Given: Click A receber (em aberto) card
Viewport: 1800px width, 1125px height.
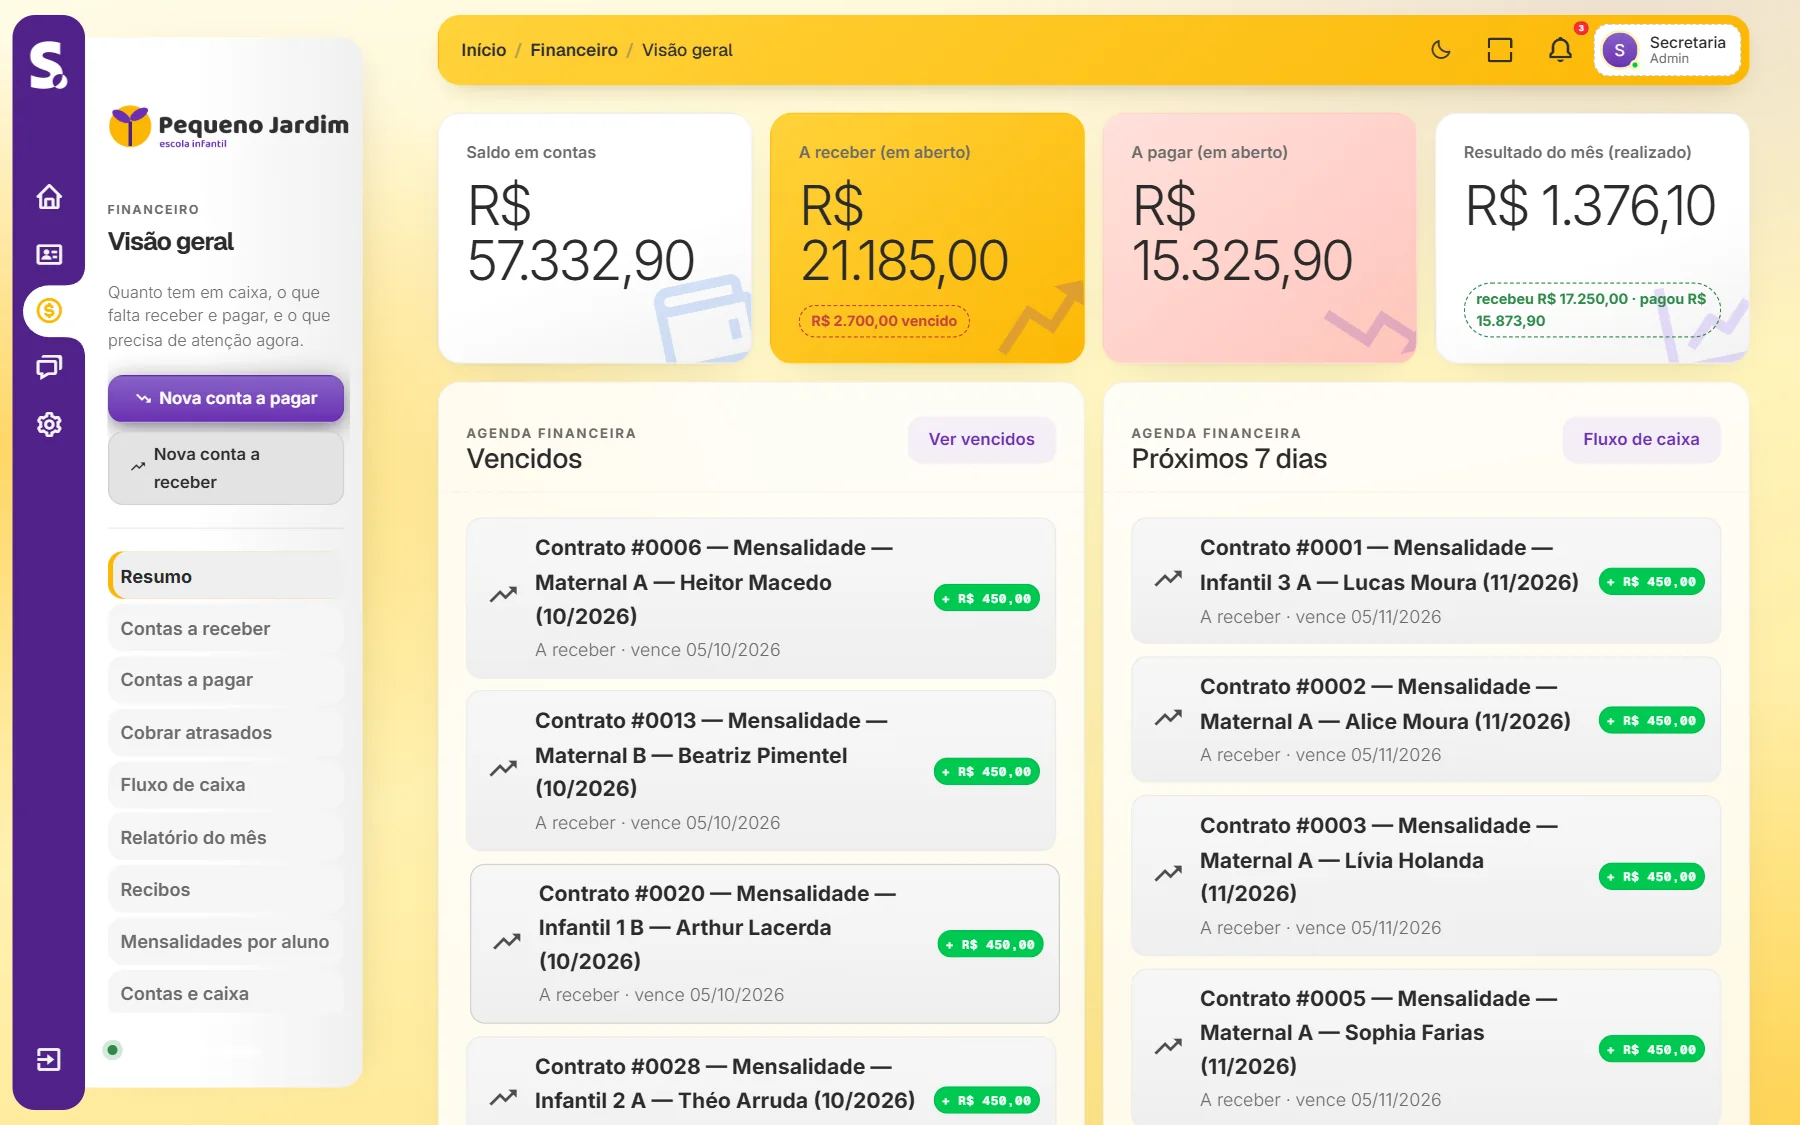Looking at the screenshot, I should click(927, 238).
